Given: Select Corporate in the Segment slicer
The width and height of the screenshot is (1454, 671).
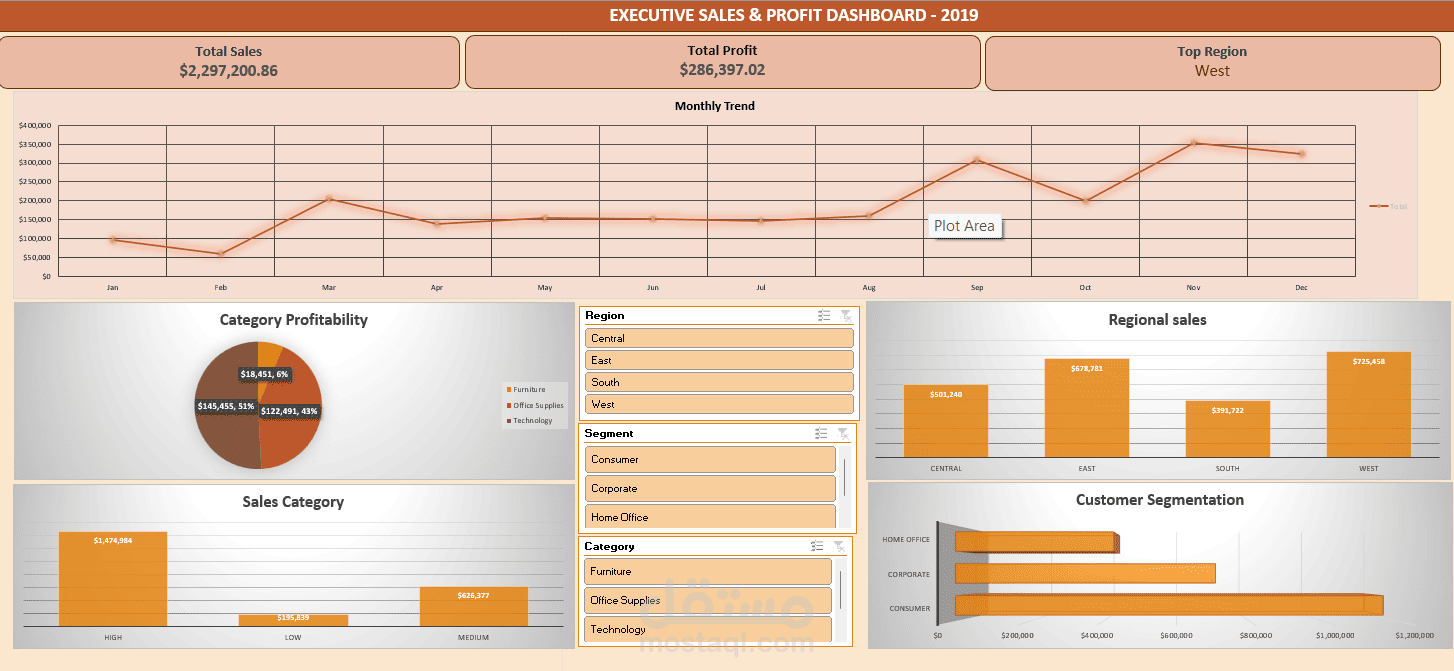Looking at the screenshot, I should [x=710, y=488].
